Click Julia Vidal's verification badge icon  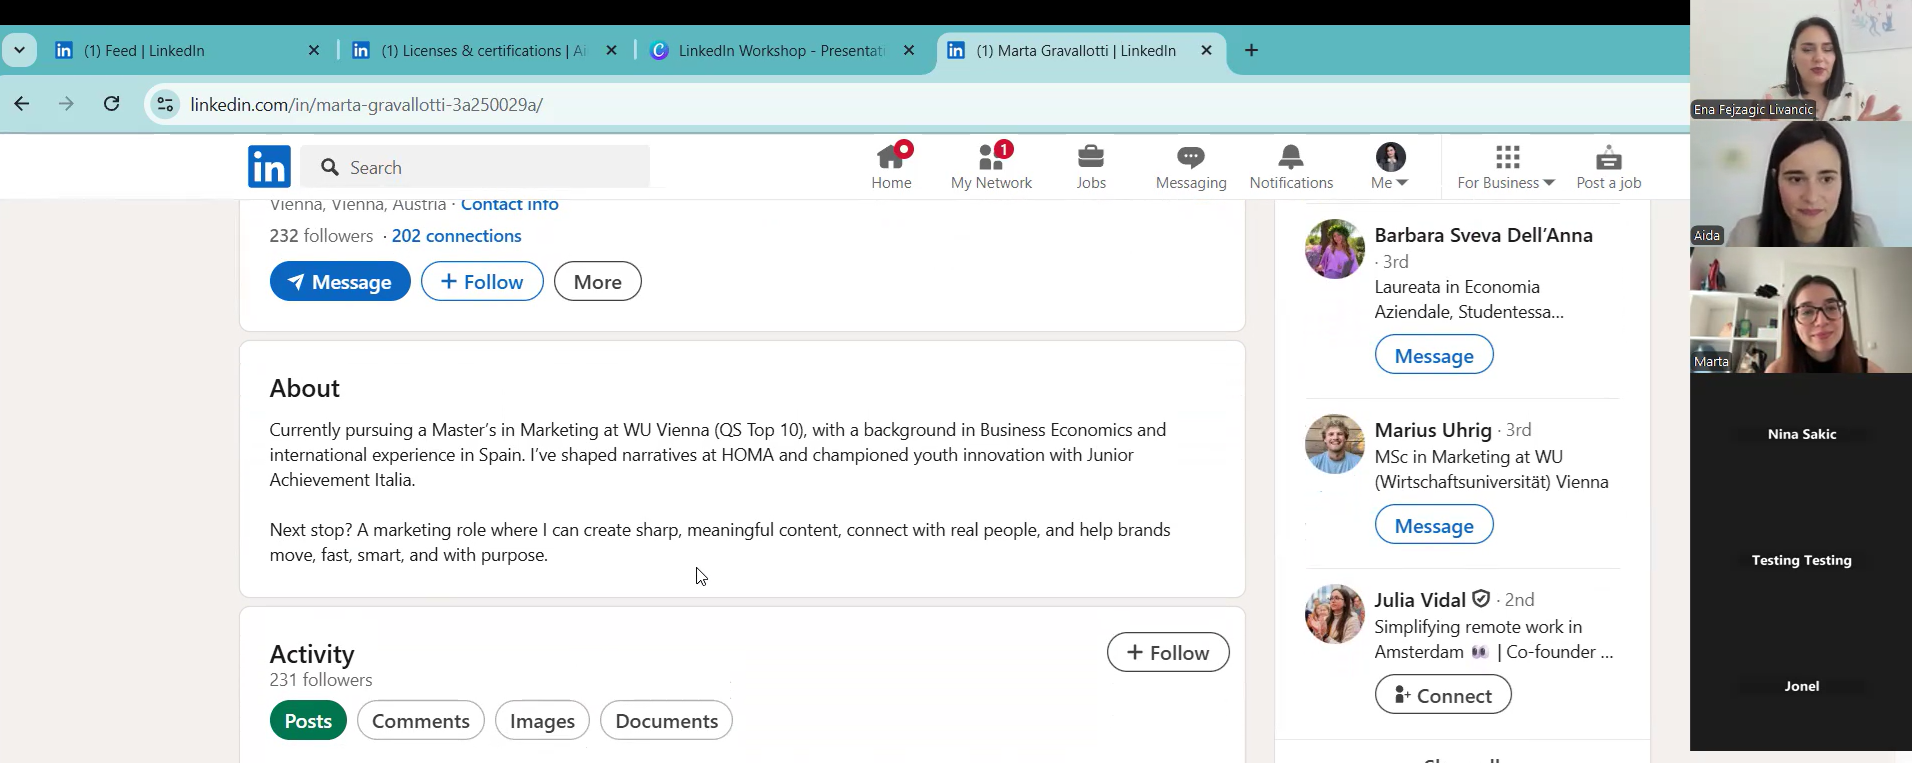coord(1481,599)
